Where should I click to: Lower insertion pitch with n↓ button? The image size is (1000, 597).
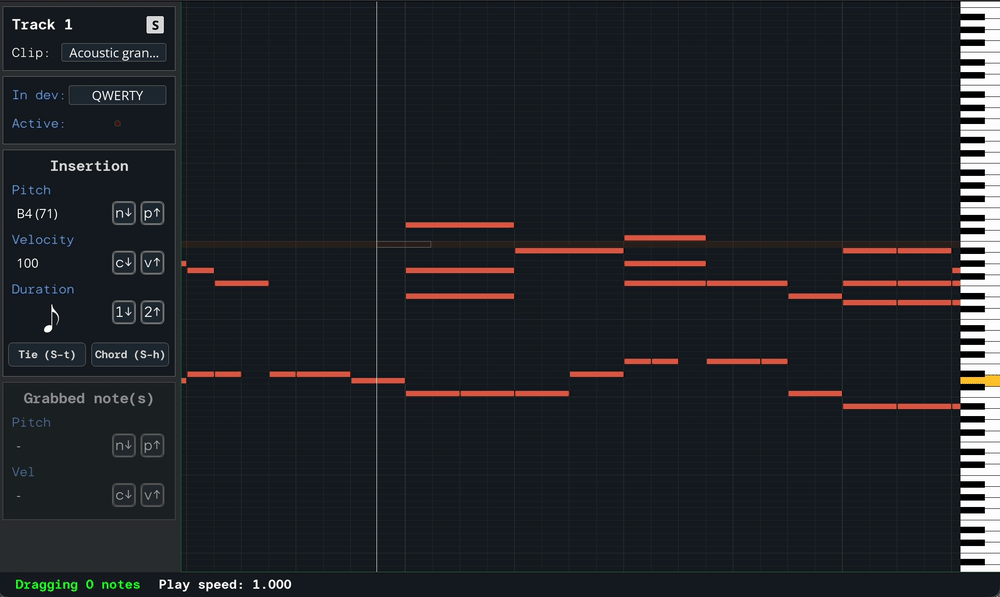(123, 214)
